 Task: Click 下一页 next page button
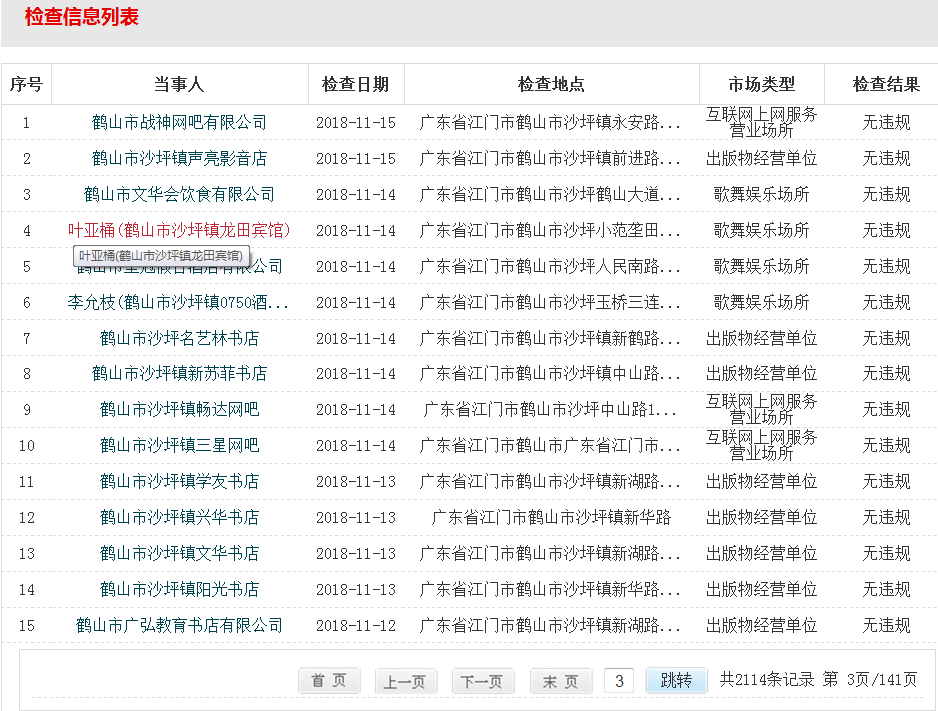(483, 681)
